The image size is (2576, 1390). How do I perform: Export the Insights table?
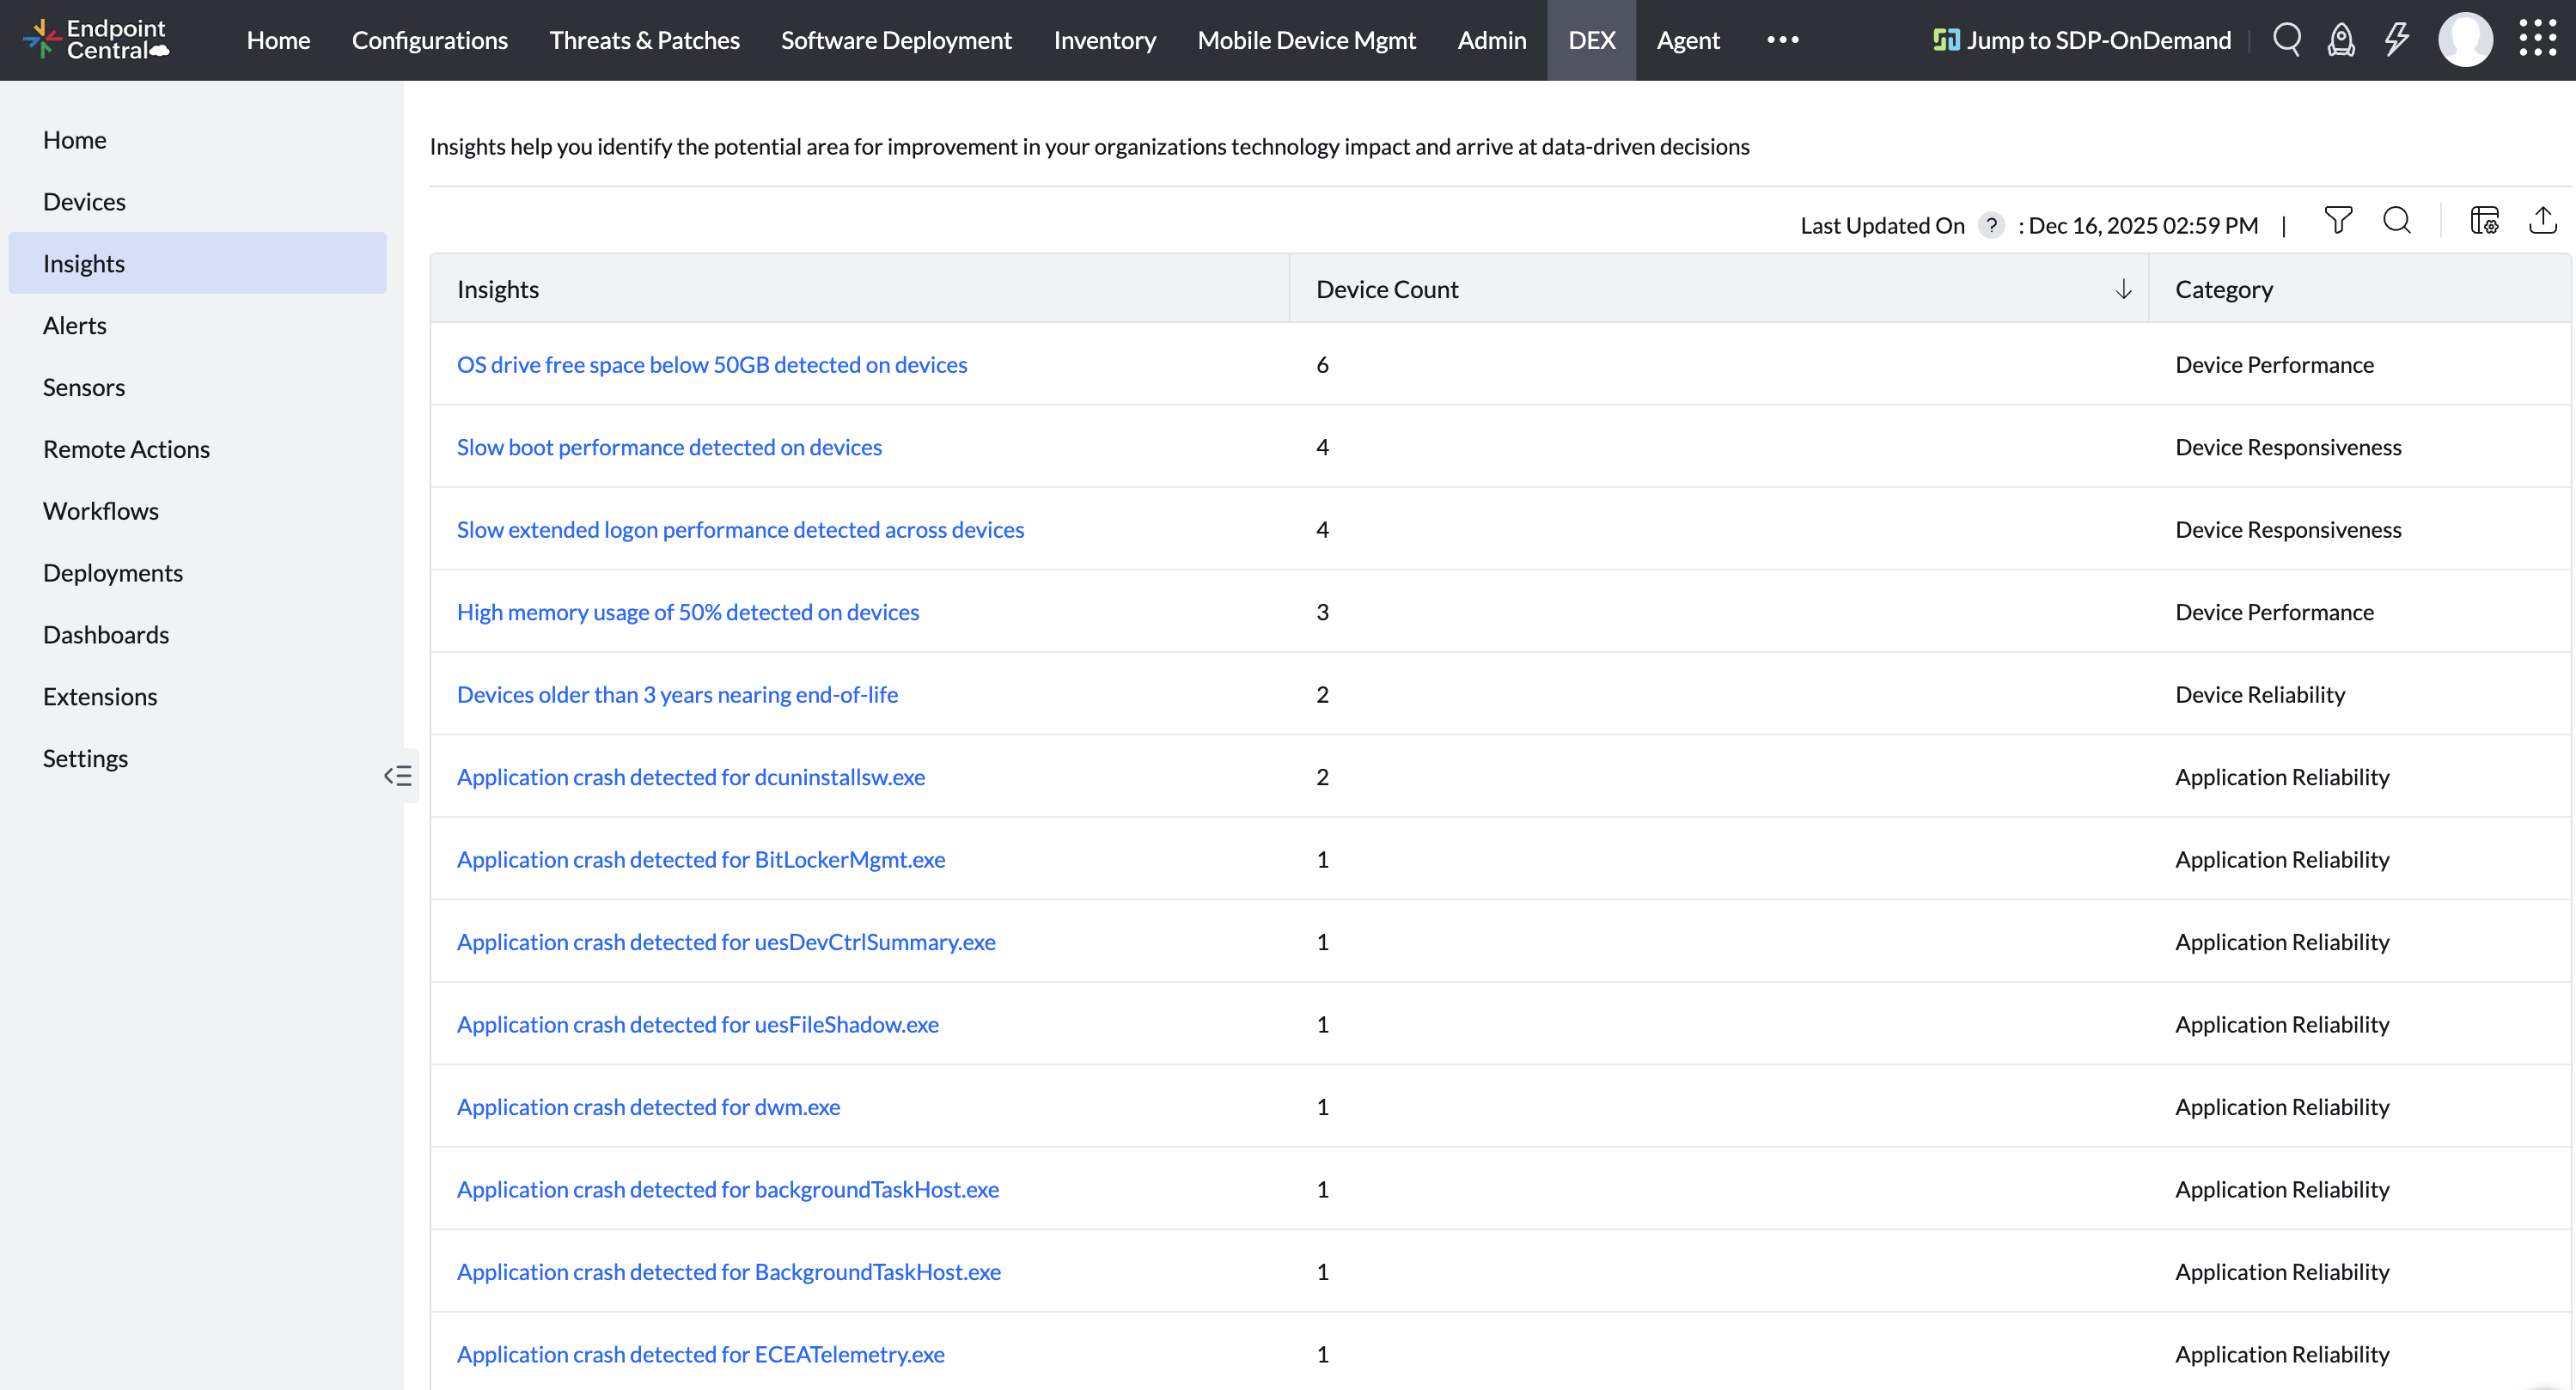click(x=2543, y=220)
